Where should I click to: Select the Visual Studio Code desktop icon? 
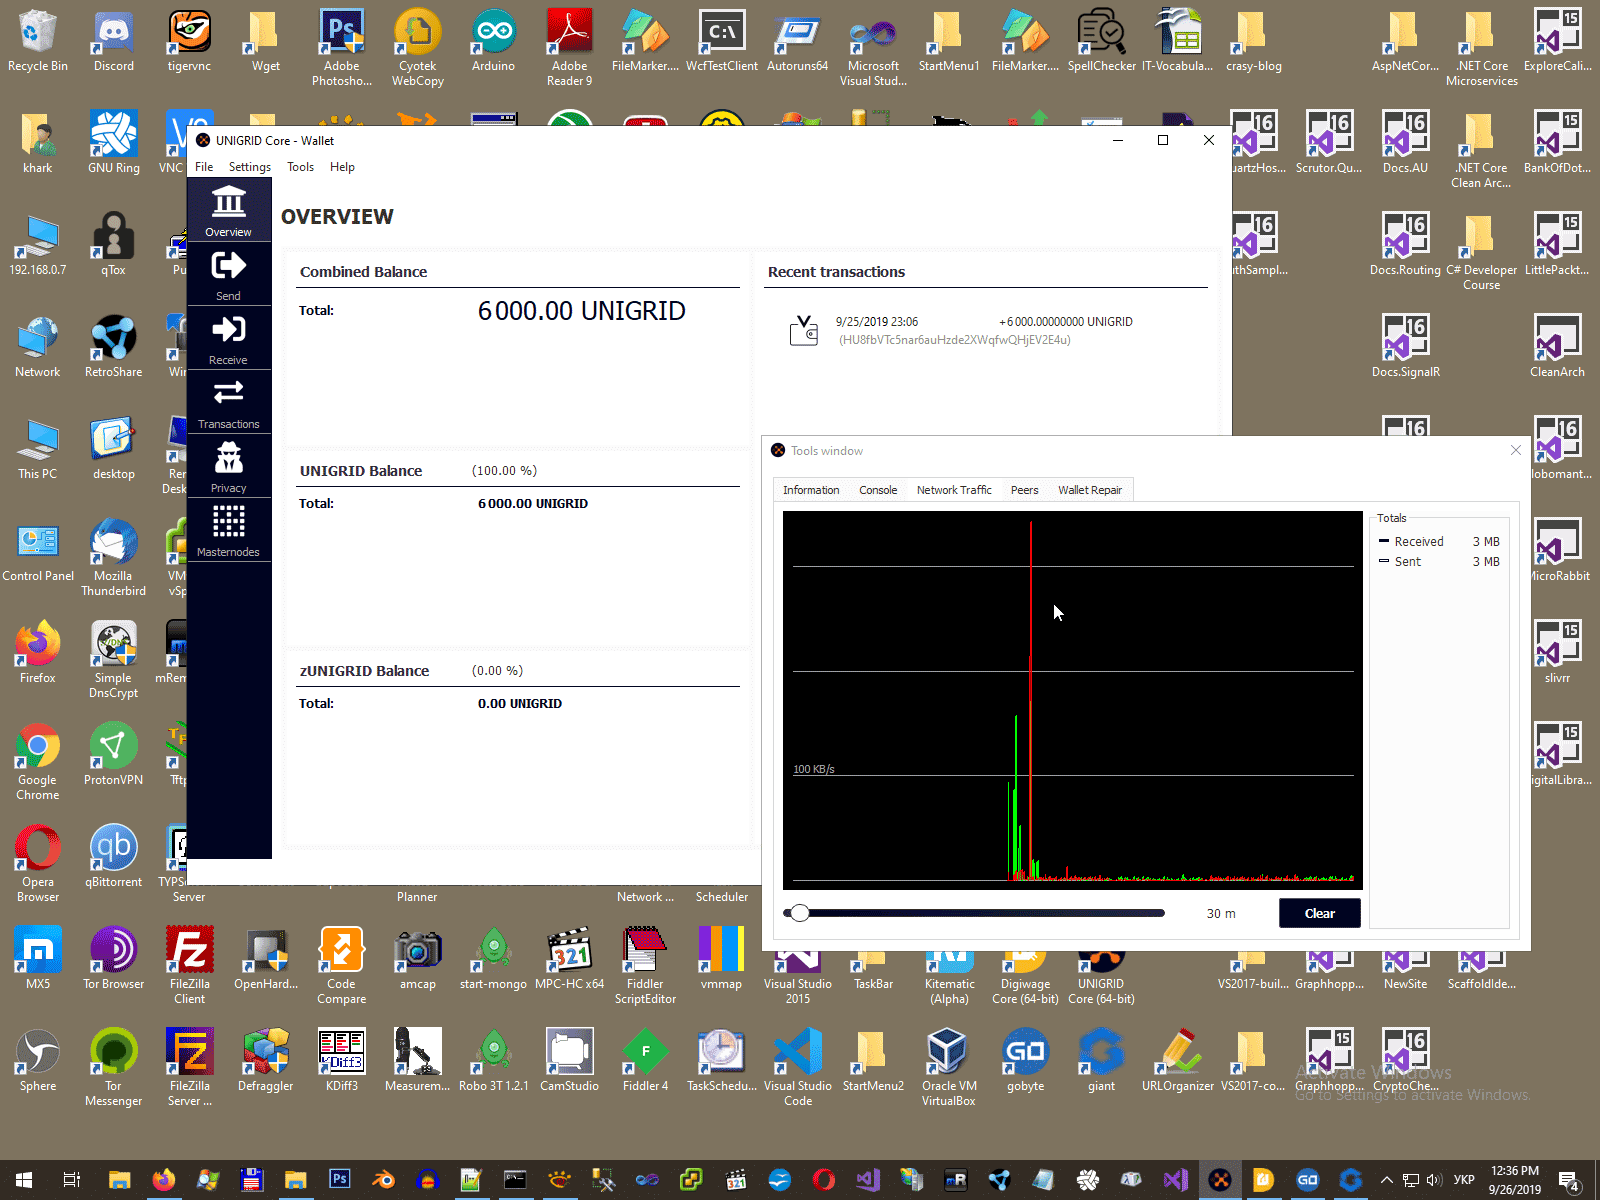click(x=798, y=1067)
